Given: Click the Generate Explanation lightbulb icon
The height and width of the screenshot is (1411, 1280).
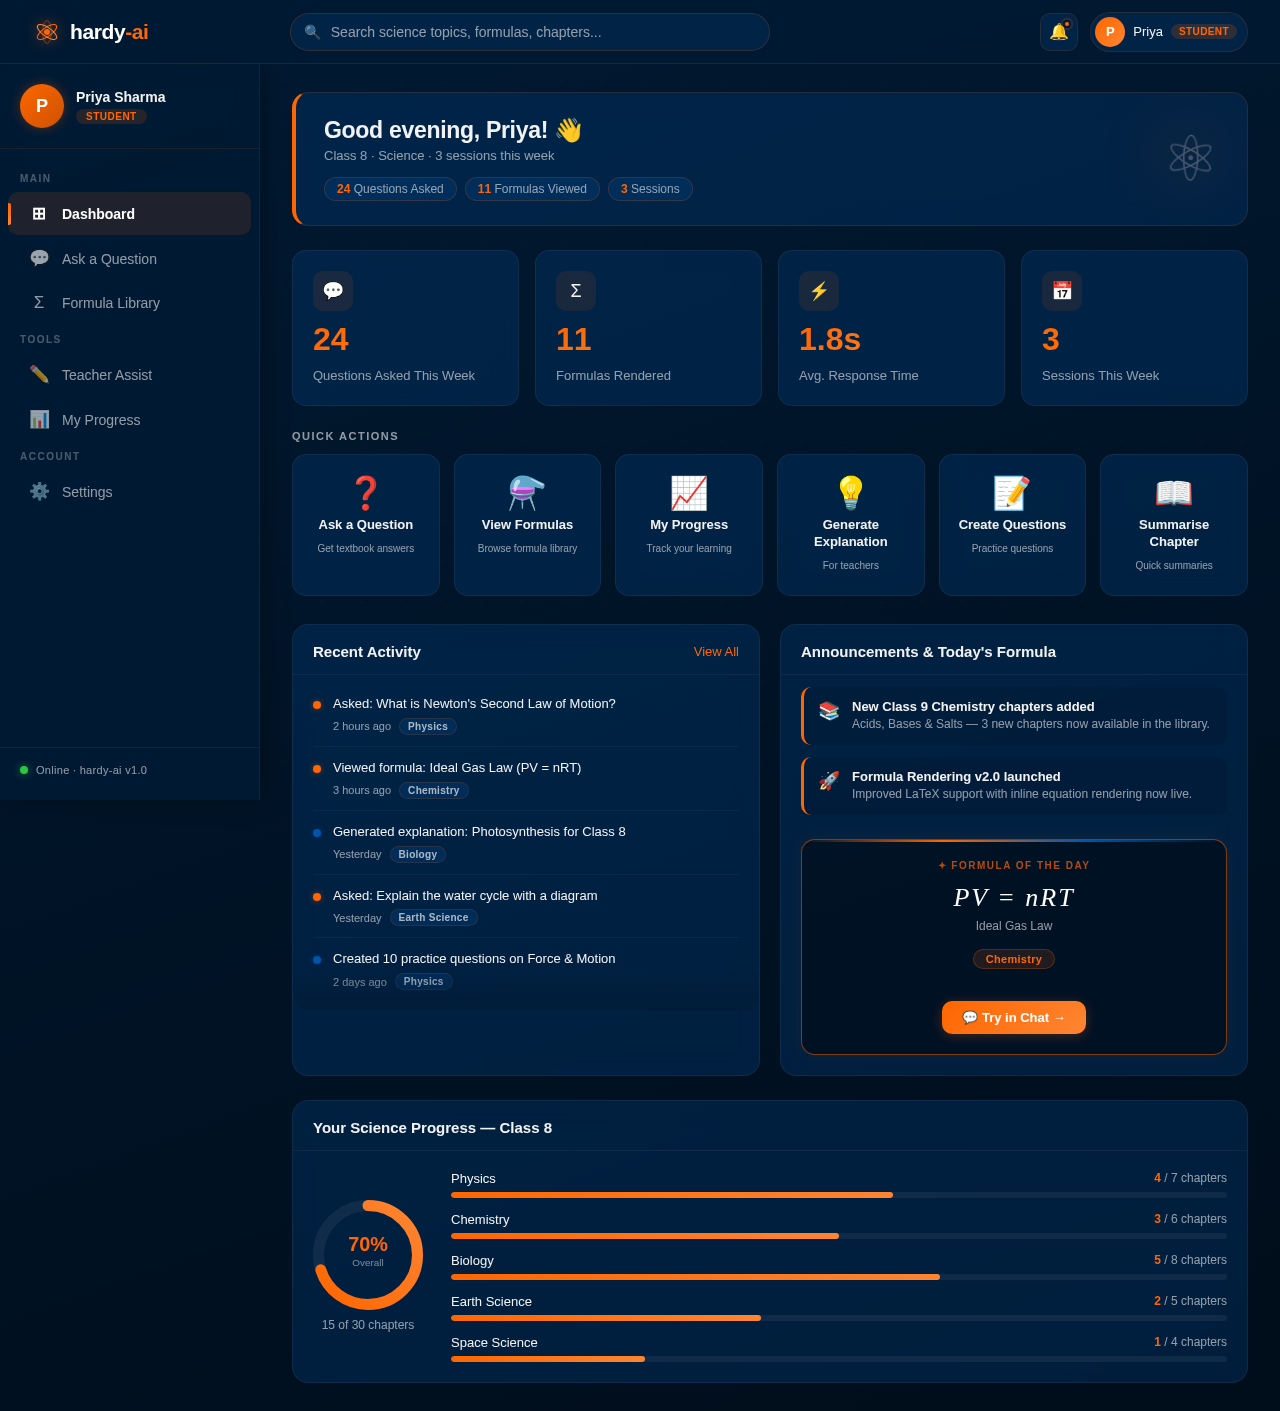Looking at the screenshot, I should 850,492.
